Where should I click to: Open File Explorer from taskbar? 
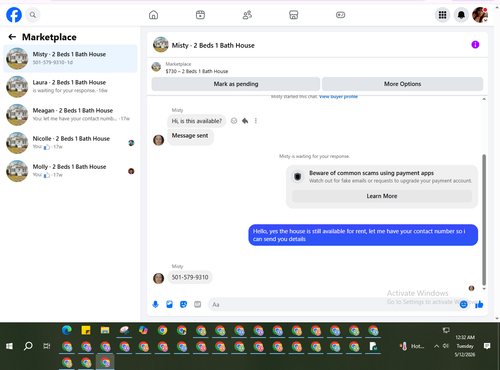[105, 330]
